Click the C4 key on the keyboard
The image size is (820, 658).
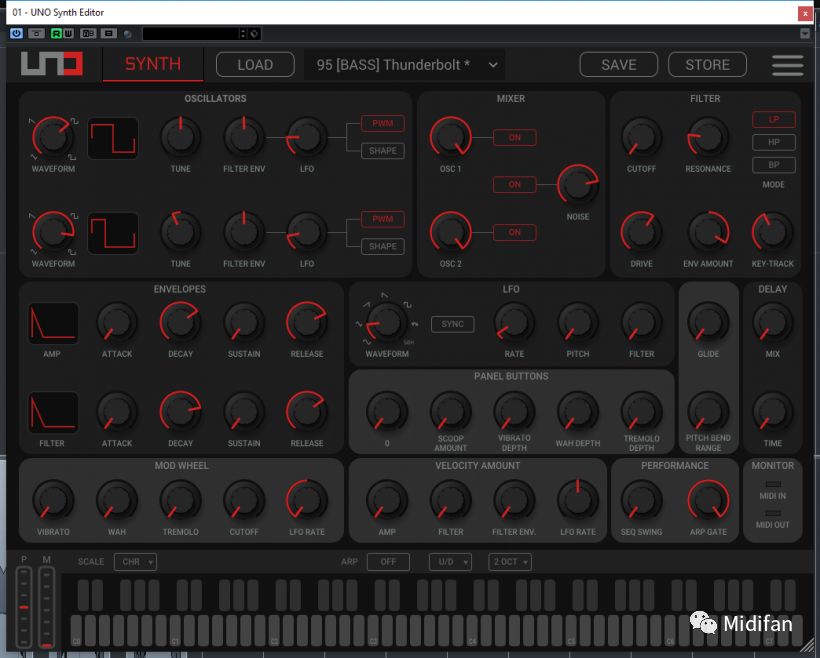[472, 631]
